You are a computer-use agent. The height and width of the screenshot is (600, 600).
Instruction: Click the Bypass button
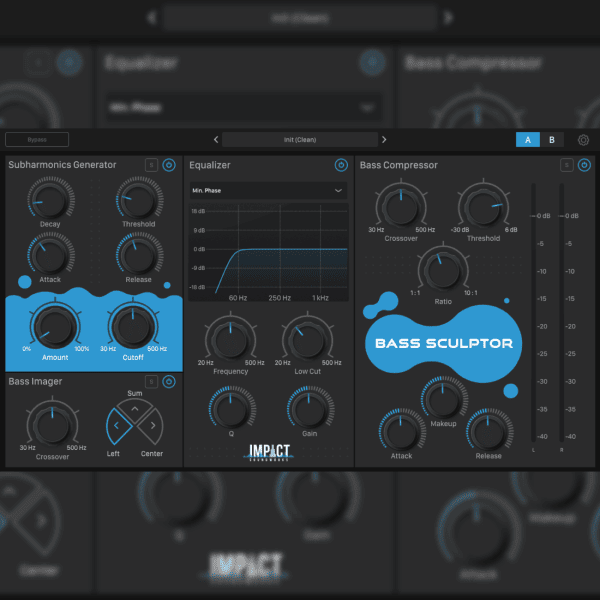37,140
